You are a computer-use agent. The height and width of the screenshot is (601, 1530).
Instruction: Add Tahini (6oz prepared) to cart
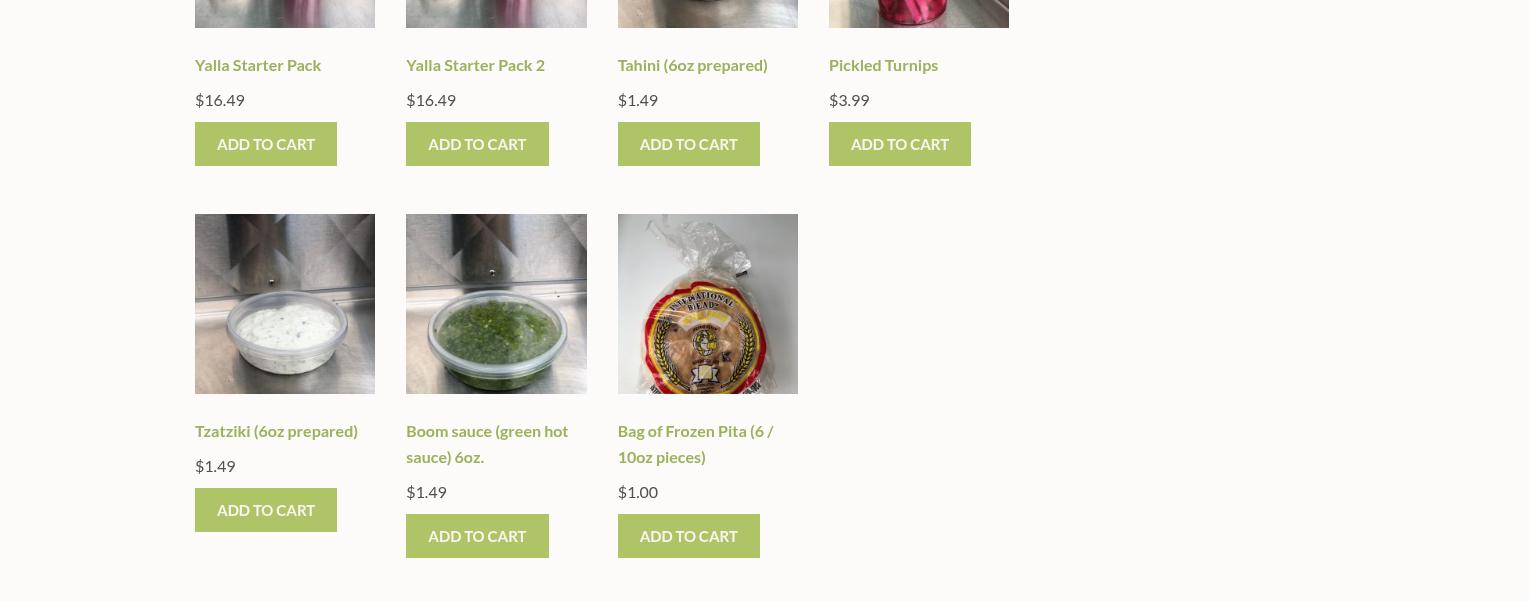pyautogui.click(x=689, y=144)
